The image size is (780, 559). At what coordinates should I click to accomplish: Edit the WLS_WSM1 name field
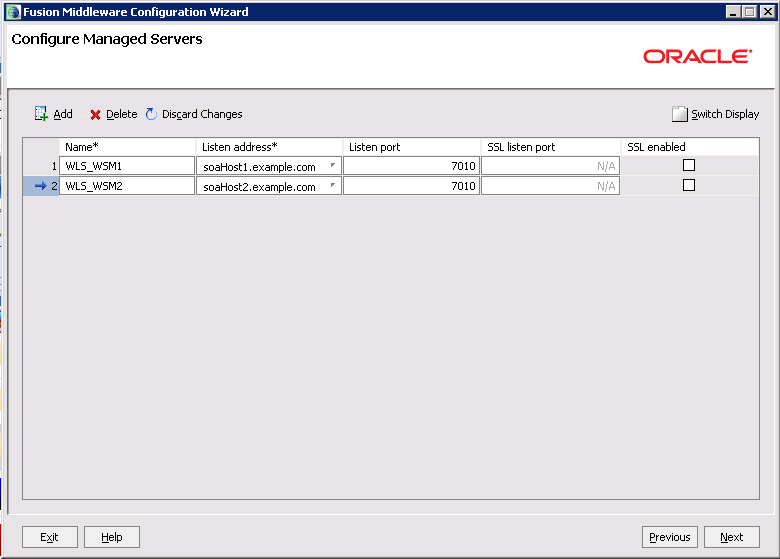127,166
